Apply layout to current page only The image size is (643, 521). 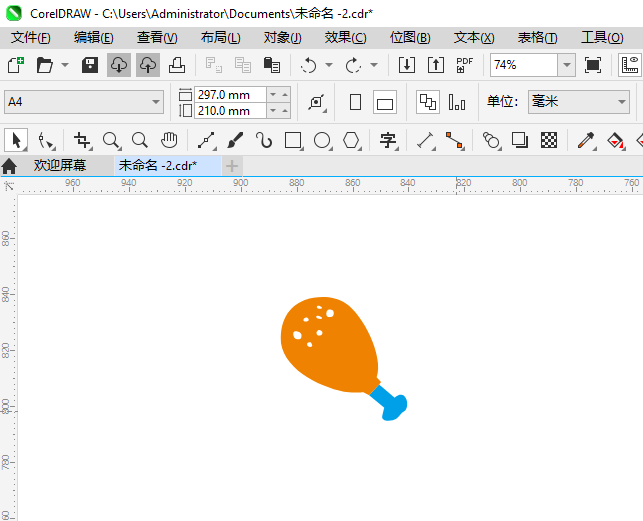(457, 102)
